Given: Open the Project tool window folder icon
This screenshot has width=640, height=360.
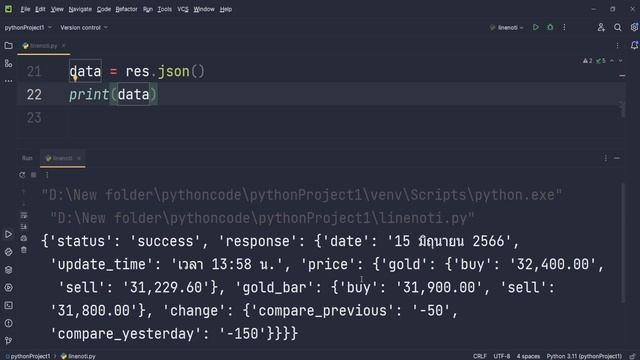Looking at the screenshot, I should pyautogui.click(x=8, y=46).
